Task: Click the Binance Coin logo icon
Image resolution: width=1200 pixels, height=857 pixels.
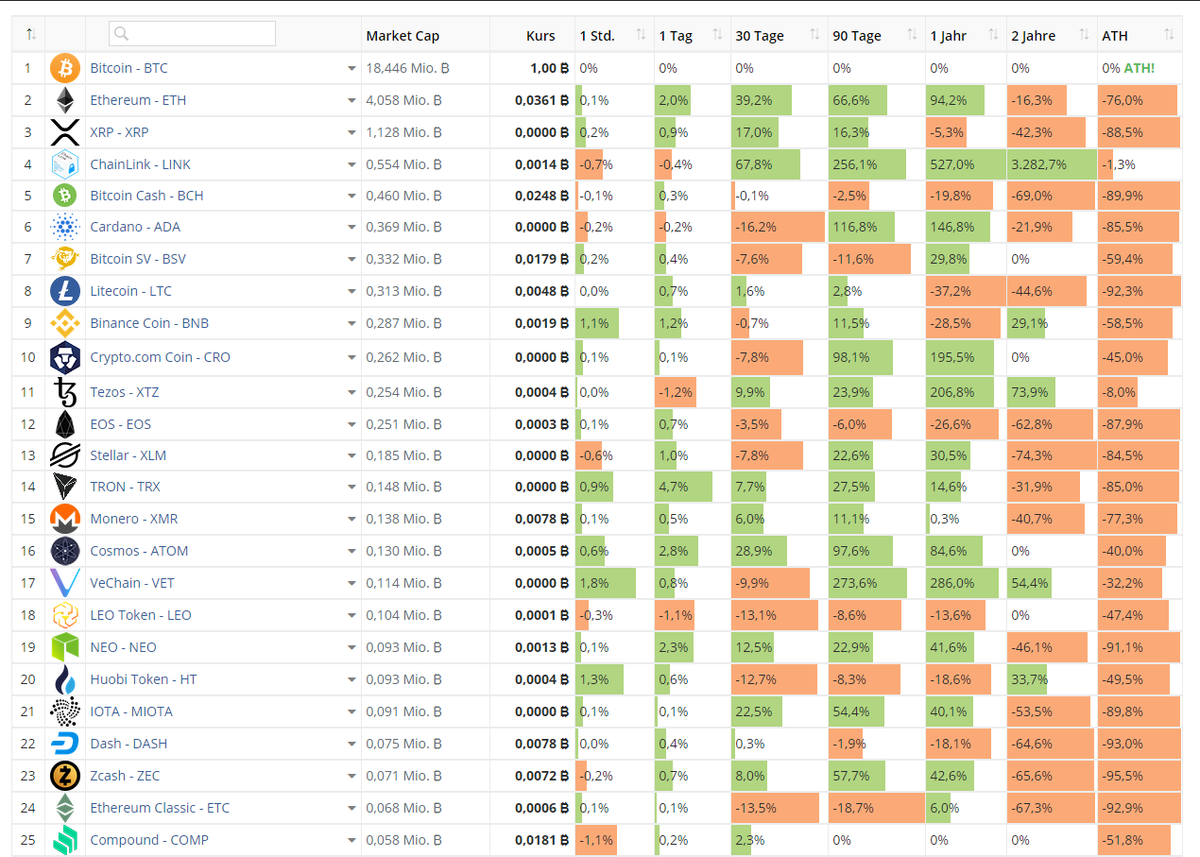Action: tap(65, 323)
